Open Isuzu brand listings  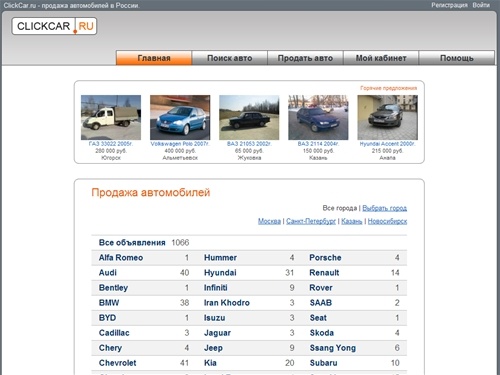(214, 318)
